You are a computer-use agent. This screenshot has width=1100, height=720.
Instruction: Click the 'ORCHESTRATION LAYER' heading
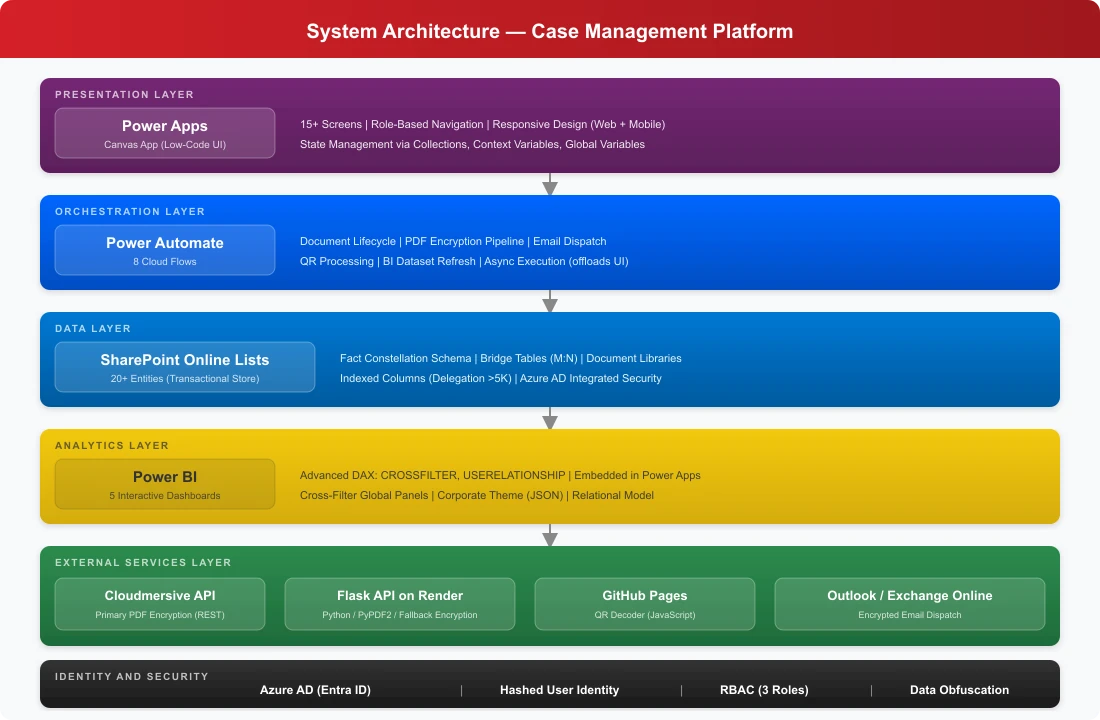point(130,212)
